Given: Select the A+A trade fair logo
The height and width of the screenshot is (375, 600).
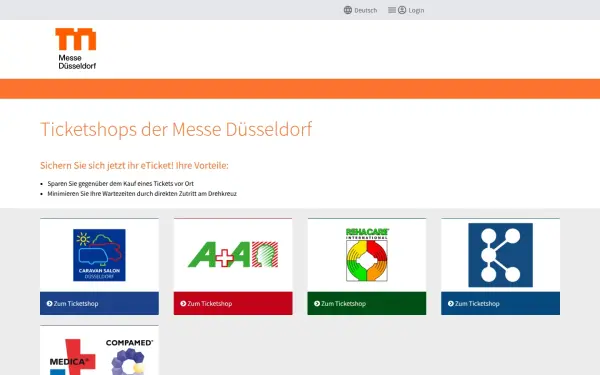Looking at the screenshot, I should [233, 254].
